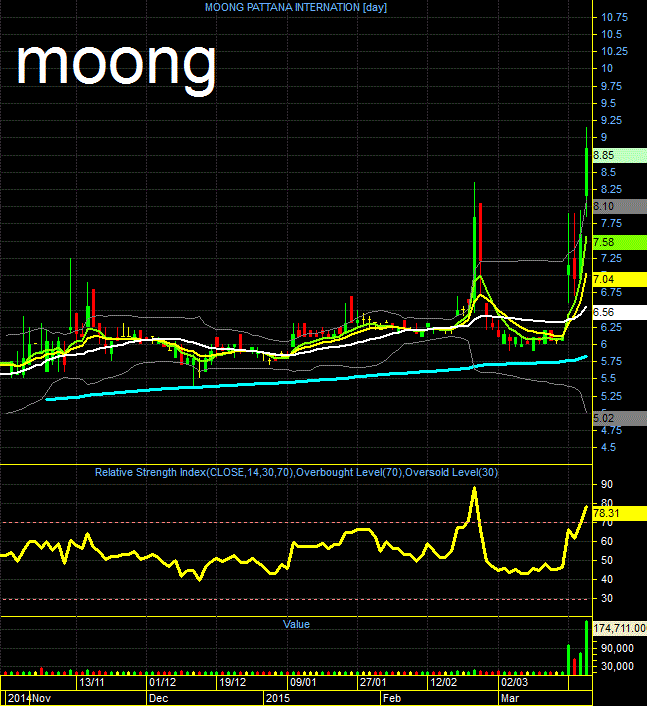Click the 12/02 date label on time axis
The width and height of the screenshot is (659, 706).
click(x=443, y=682)
